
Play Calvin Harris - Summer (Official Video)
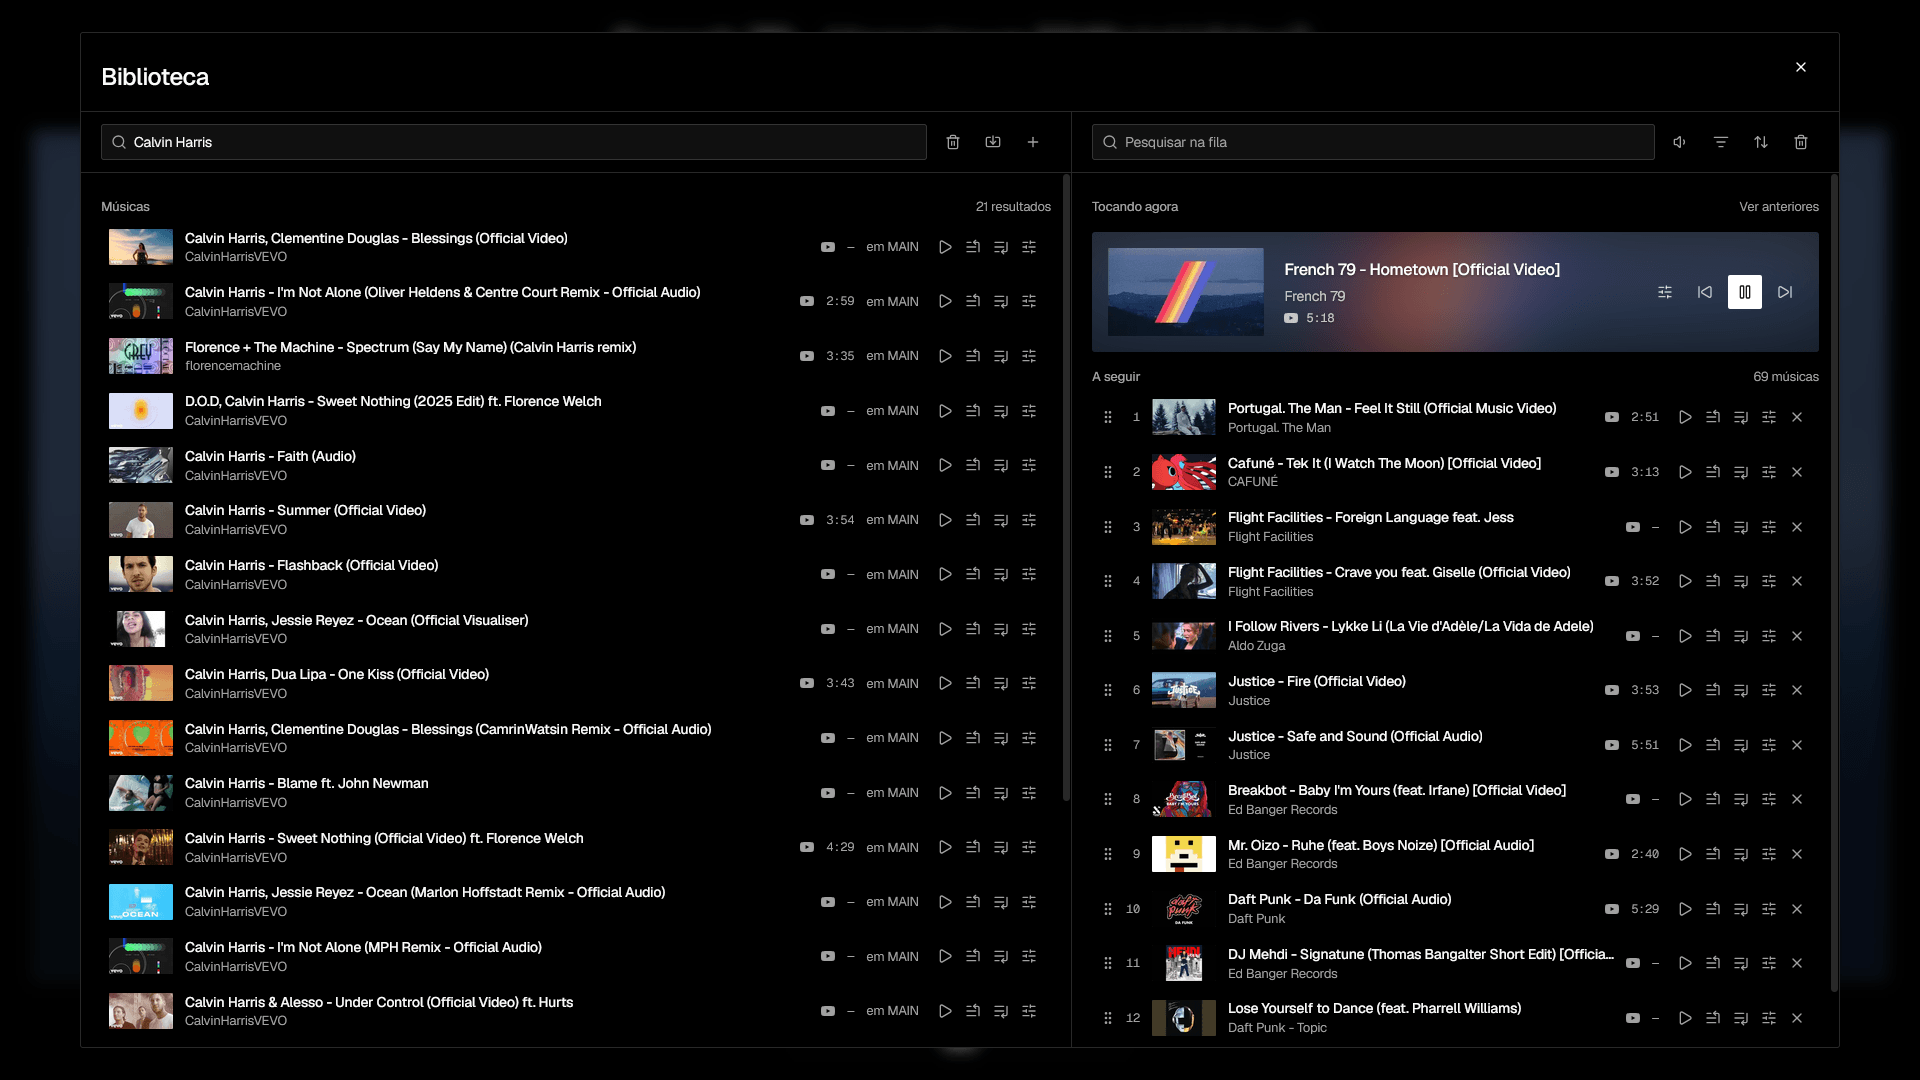tap(945, 520)
